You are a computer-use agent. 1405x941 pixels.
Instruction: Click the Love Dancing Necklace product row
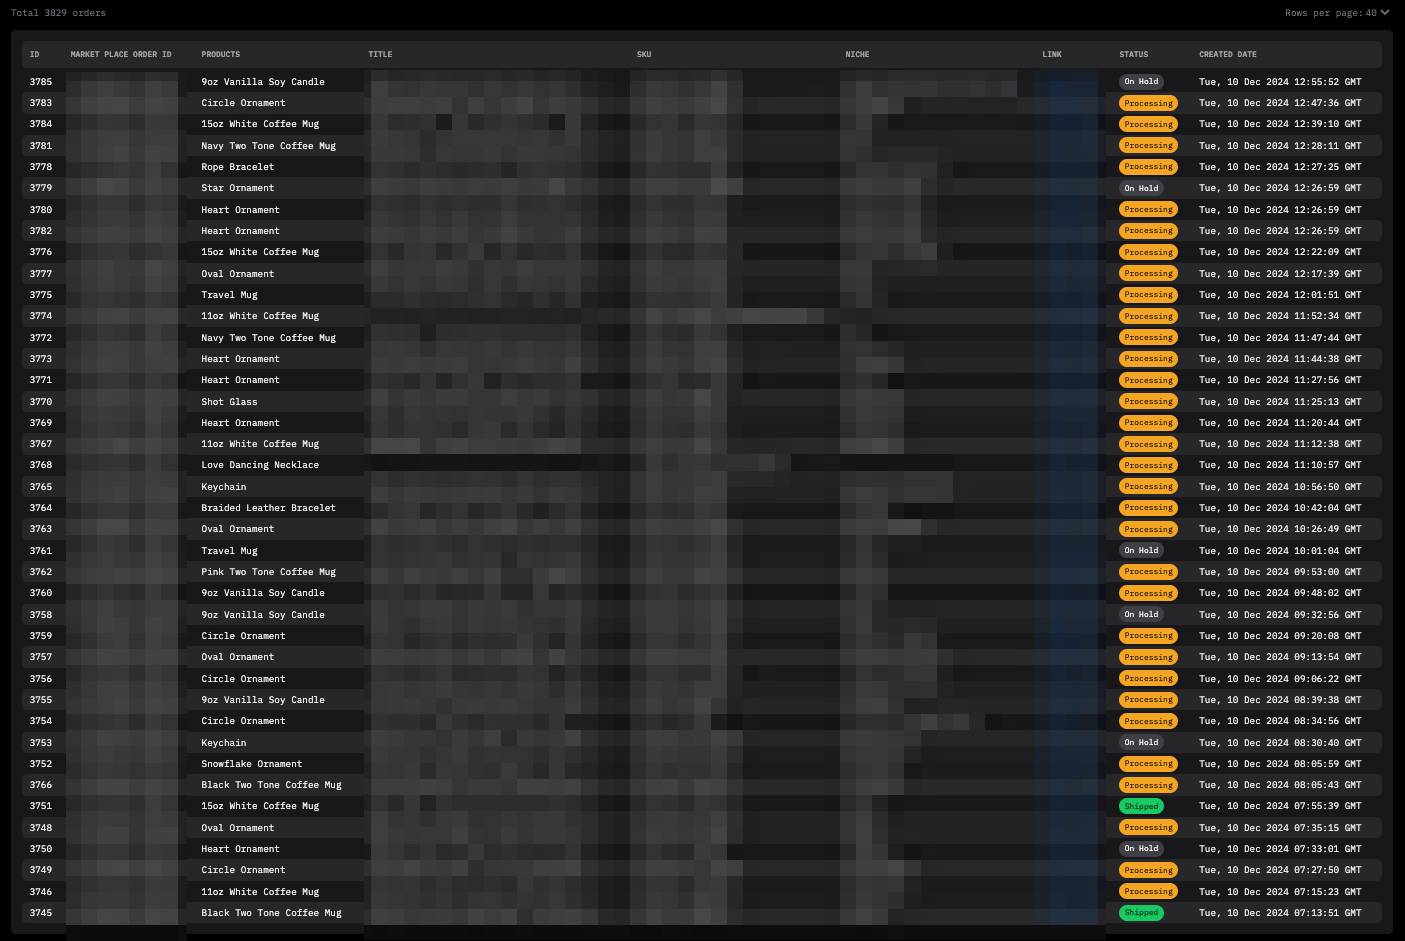tap(260, 465)
